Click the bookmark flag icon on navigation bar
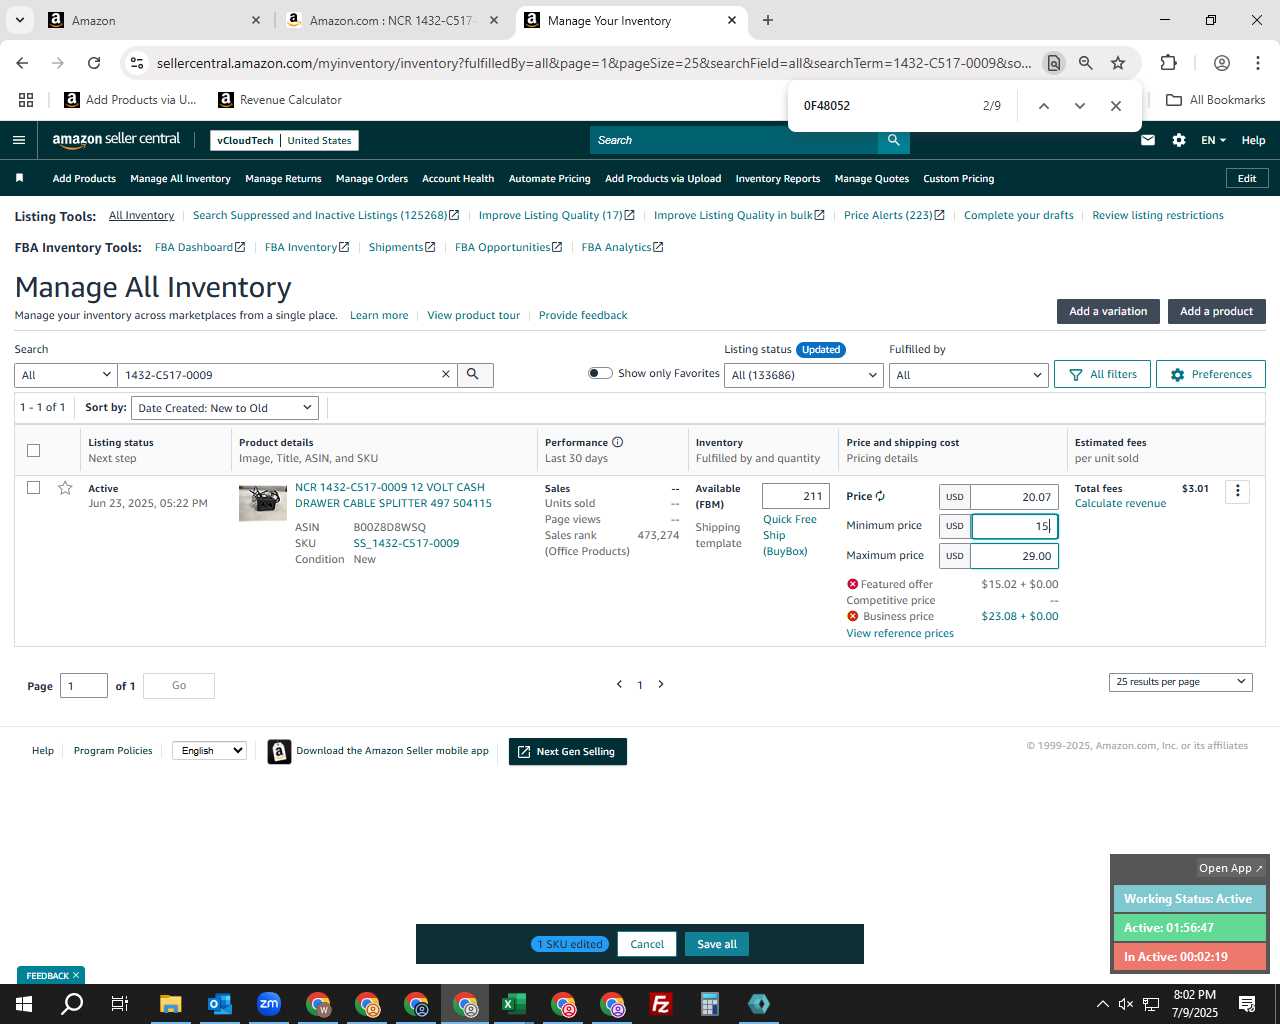Image resolution: width=1280 pixels, height=1024 pixels. point(19,178)
